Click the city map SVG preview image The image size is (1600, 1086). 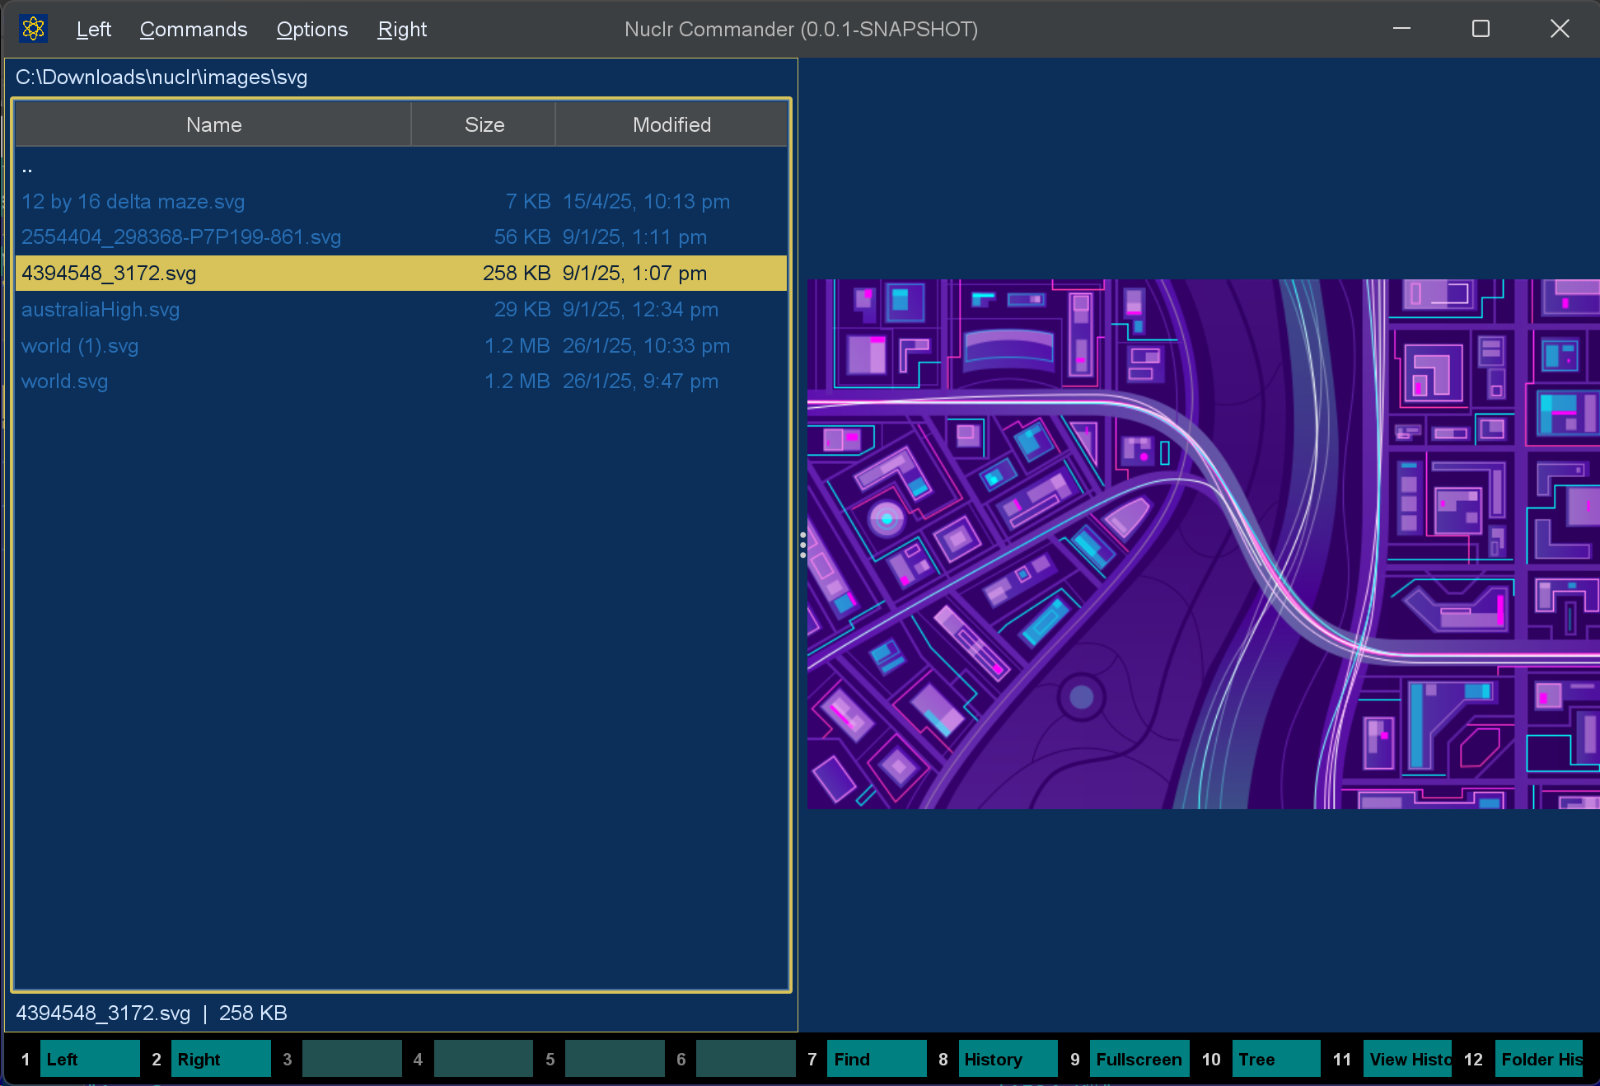click(x=1203, y=544)
